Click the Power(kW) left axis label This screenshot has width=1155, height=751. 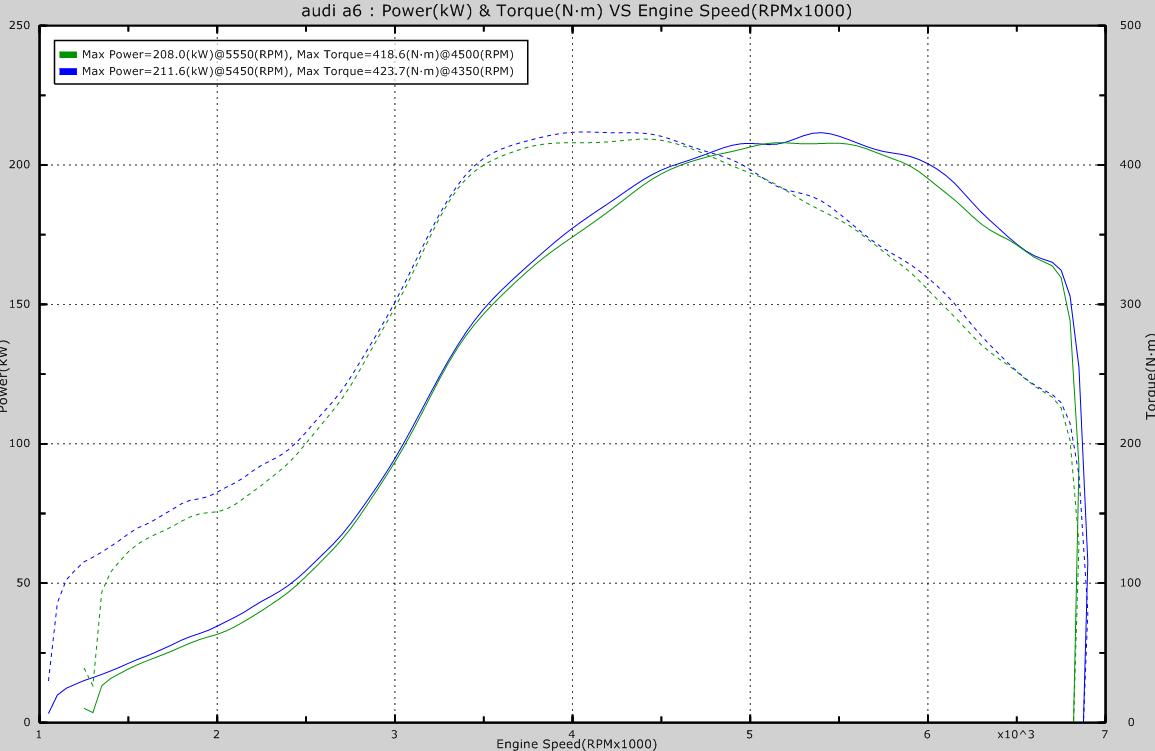4,376
